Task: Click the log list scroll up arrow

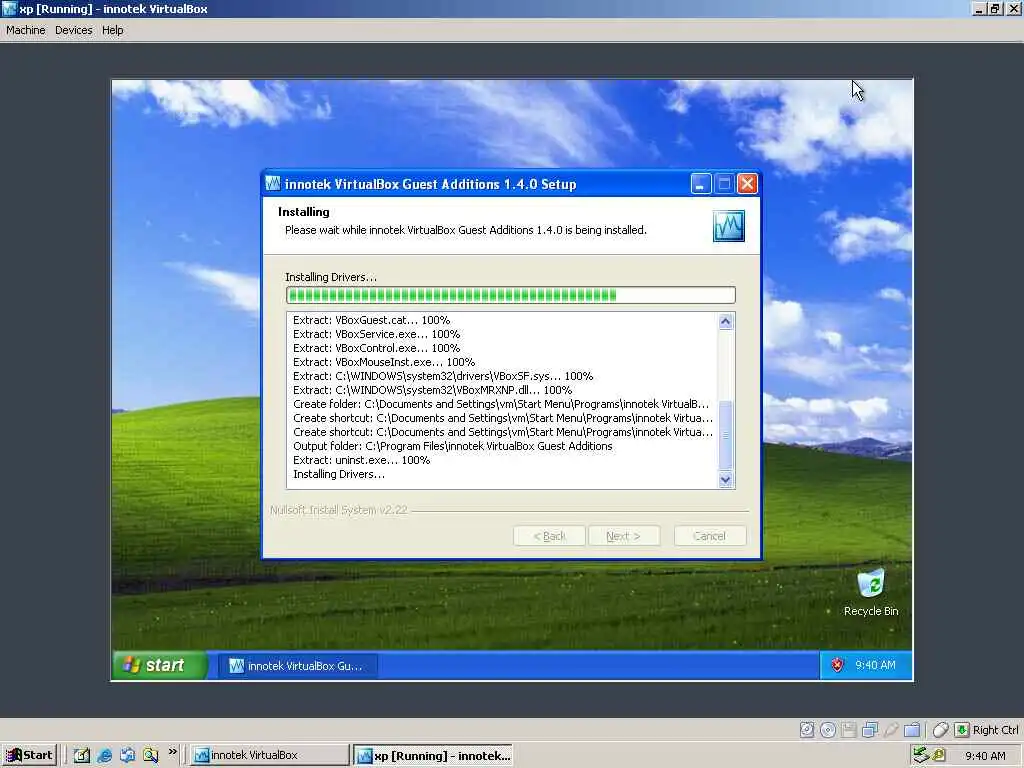Action: [725, 321]
